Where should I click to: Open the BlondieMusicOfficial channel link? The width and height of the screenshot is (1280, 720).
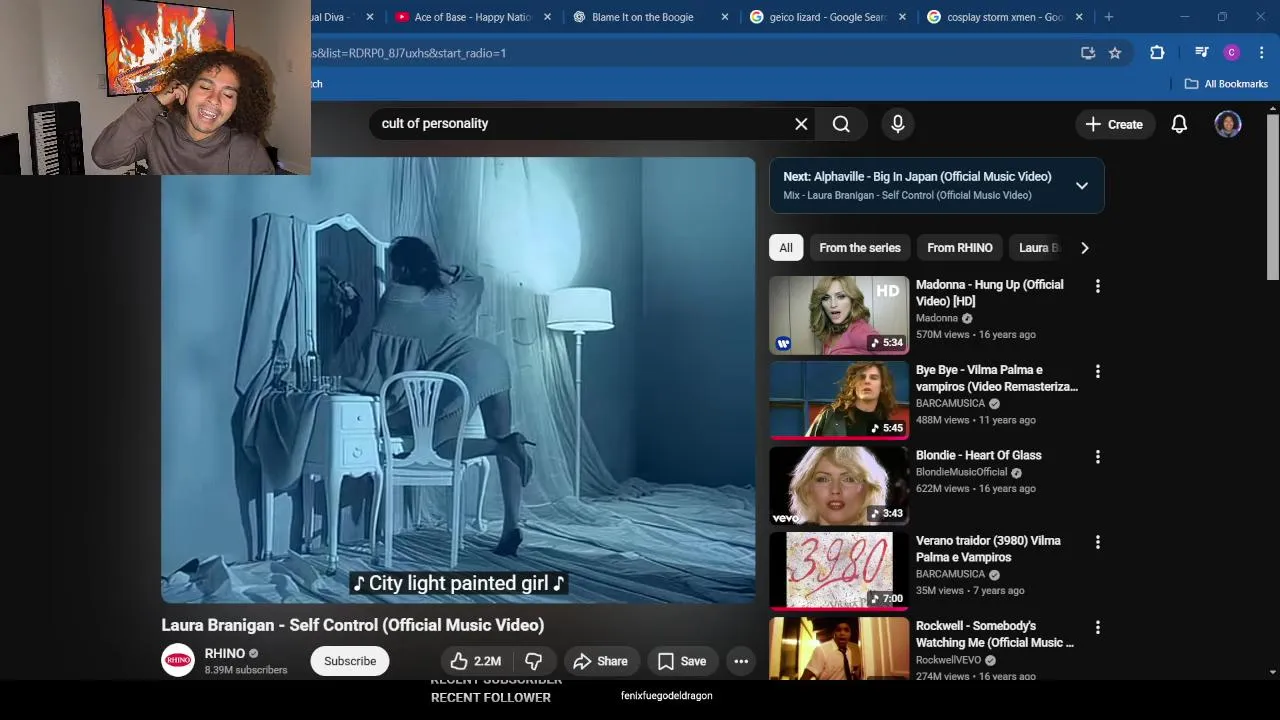(962, 472)
